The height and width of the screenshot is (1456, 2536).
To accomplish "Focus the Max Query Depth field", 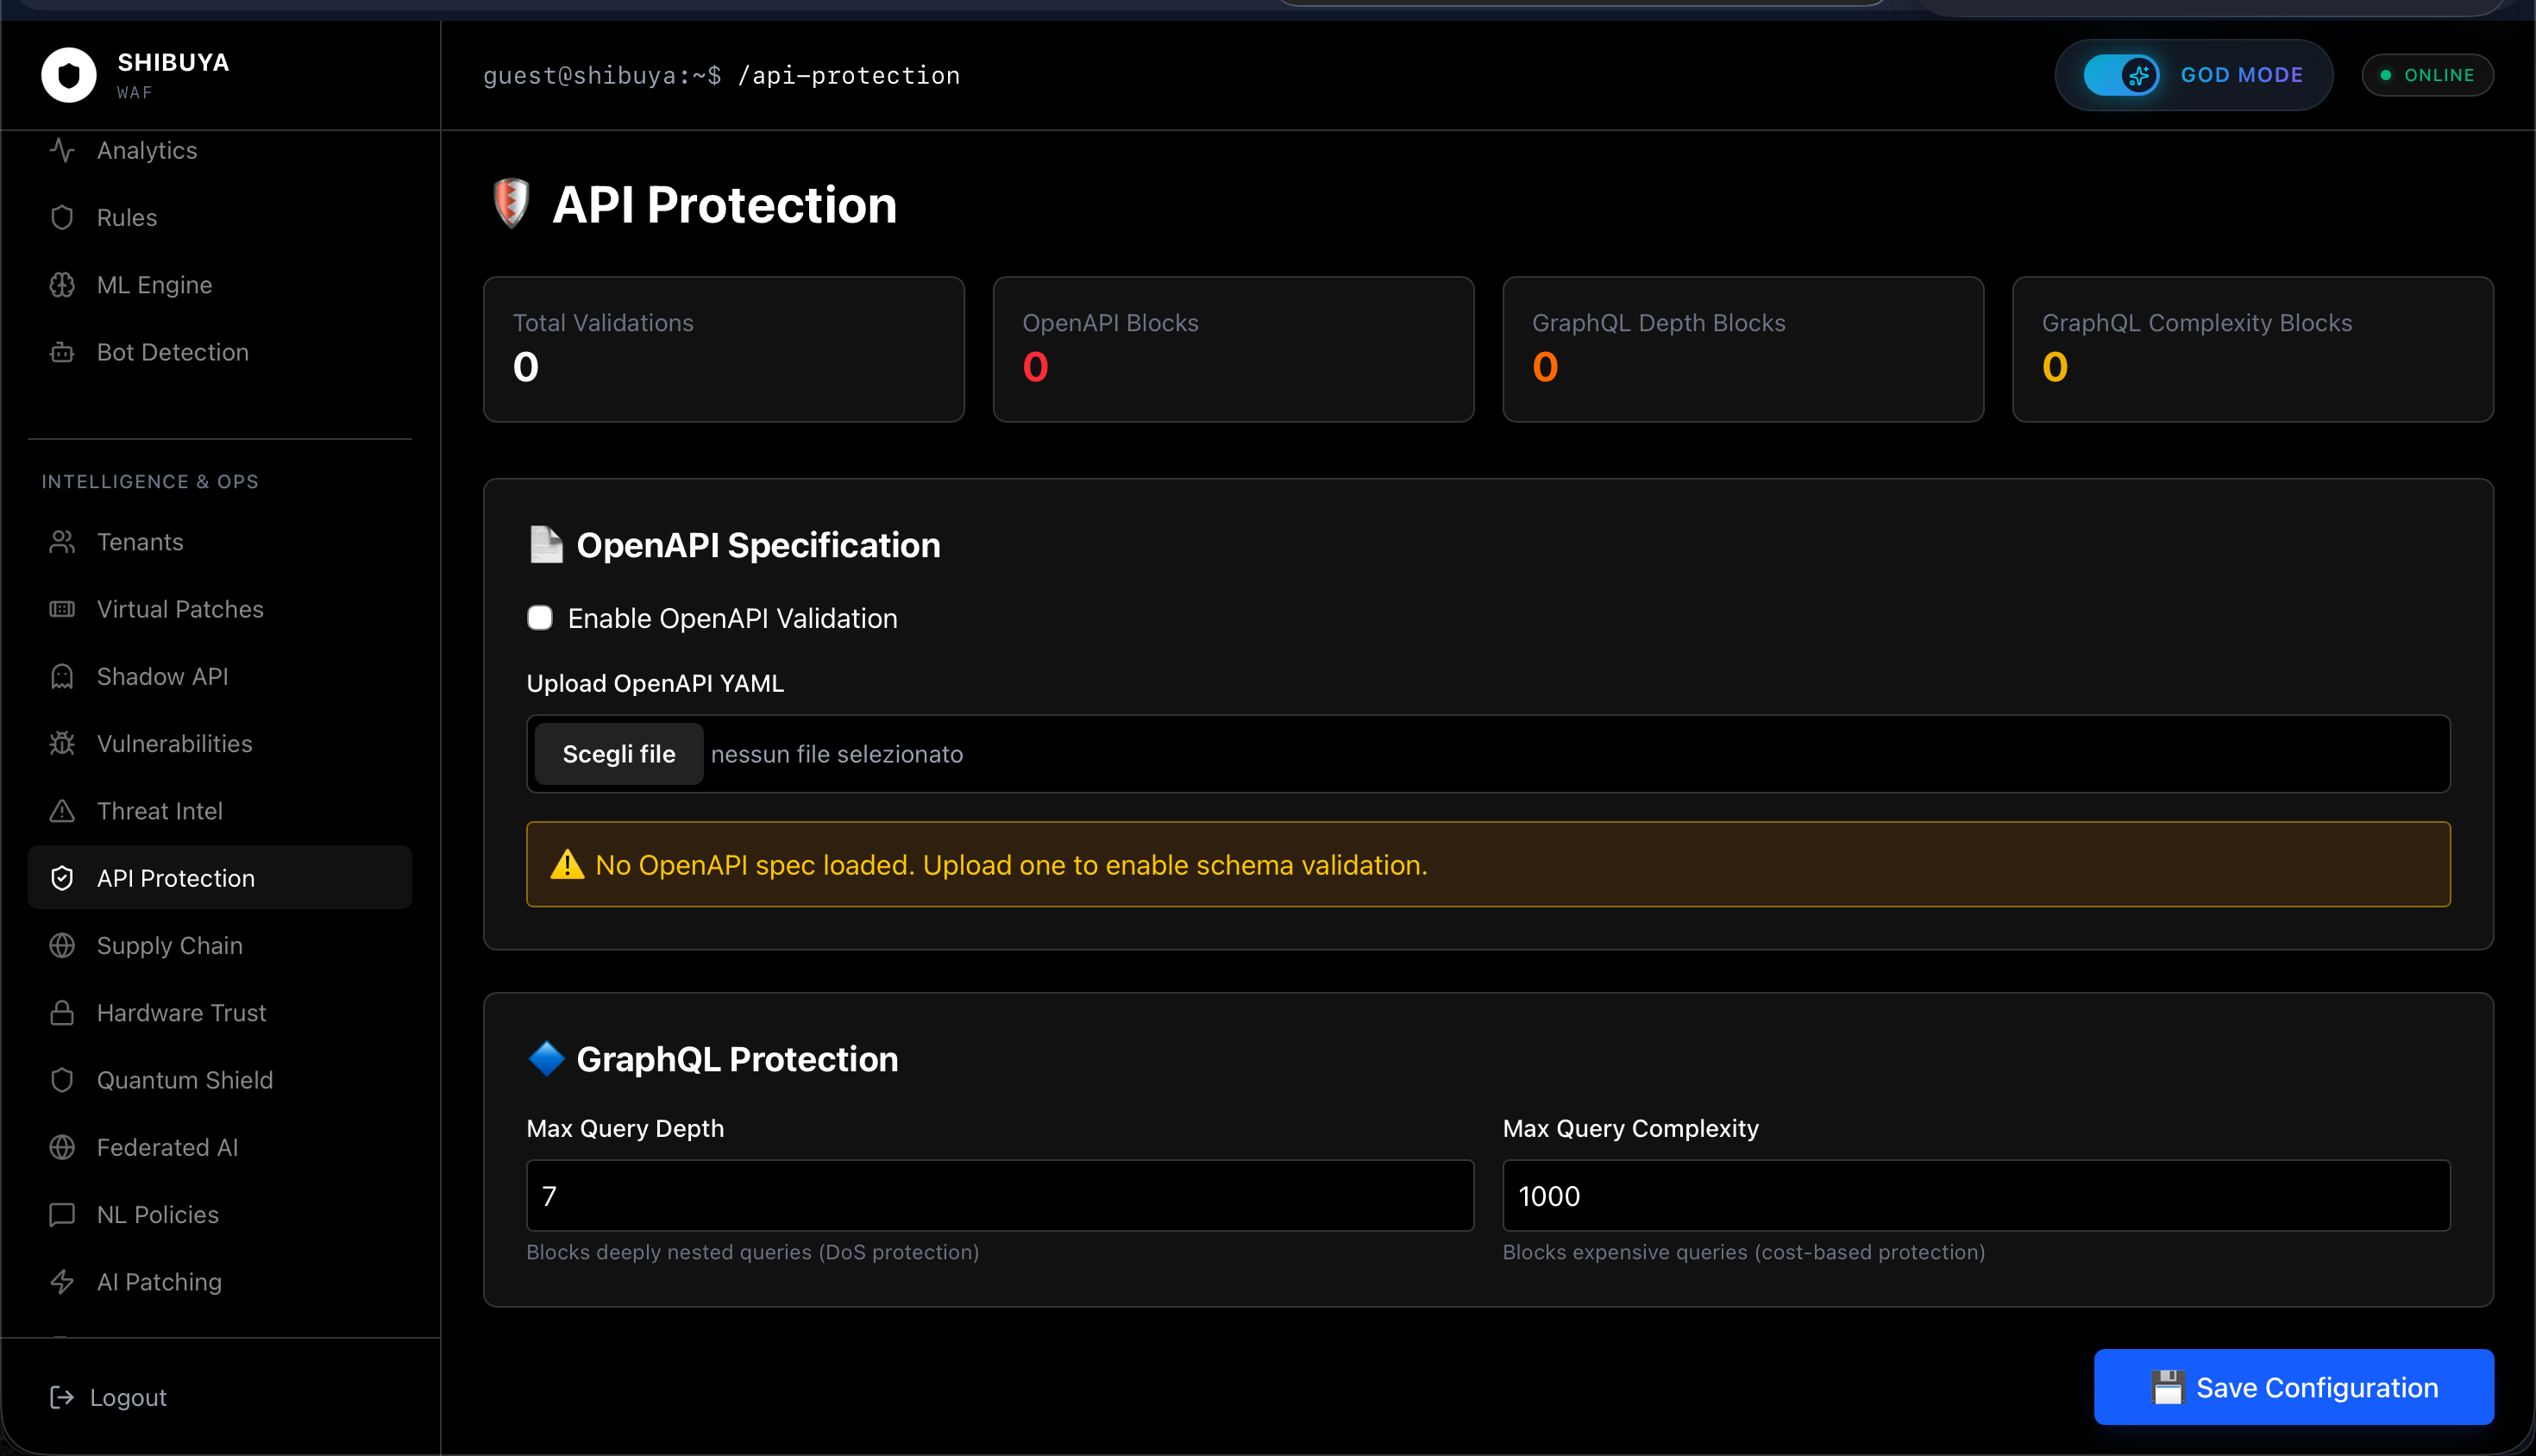I will (999, 1196).
